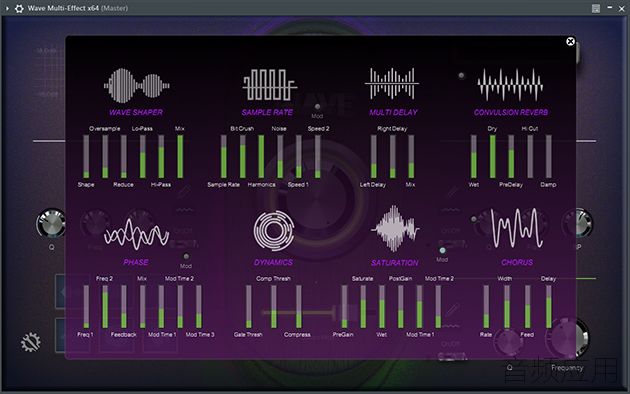The image size is (630, 394).
Task: Adjust the Chorus Rate slider
Action: [x=486, y=306]
